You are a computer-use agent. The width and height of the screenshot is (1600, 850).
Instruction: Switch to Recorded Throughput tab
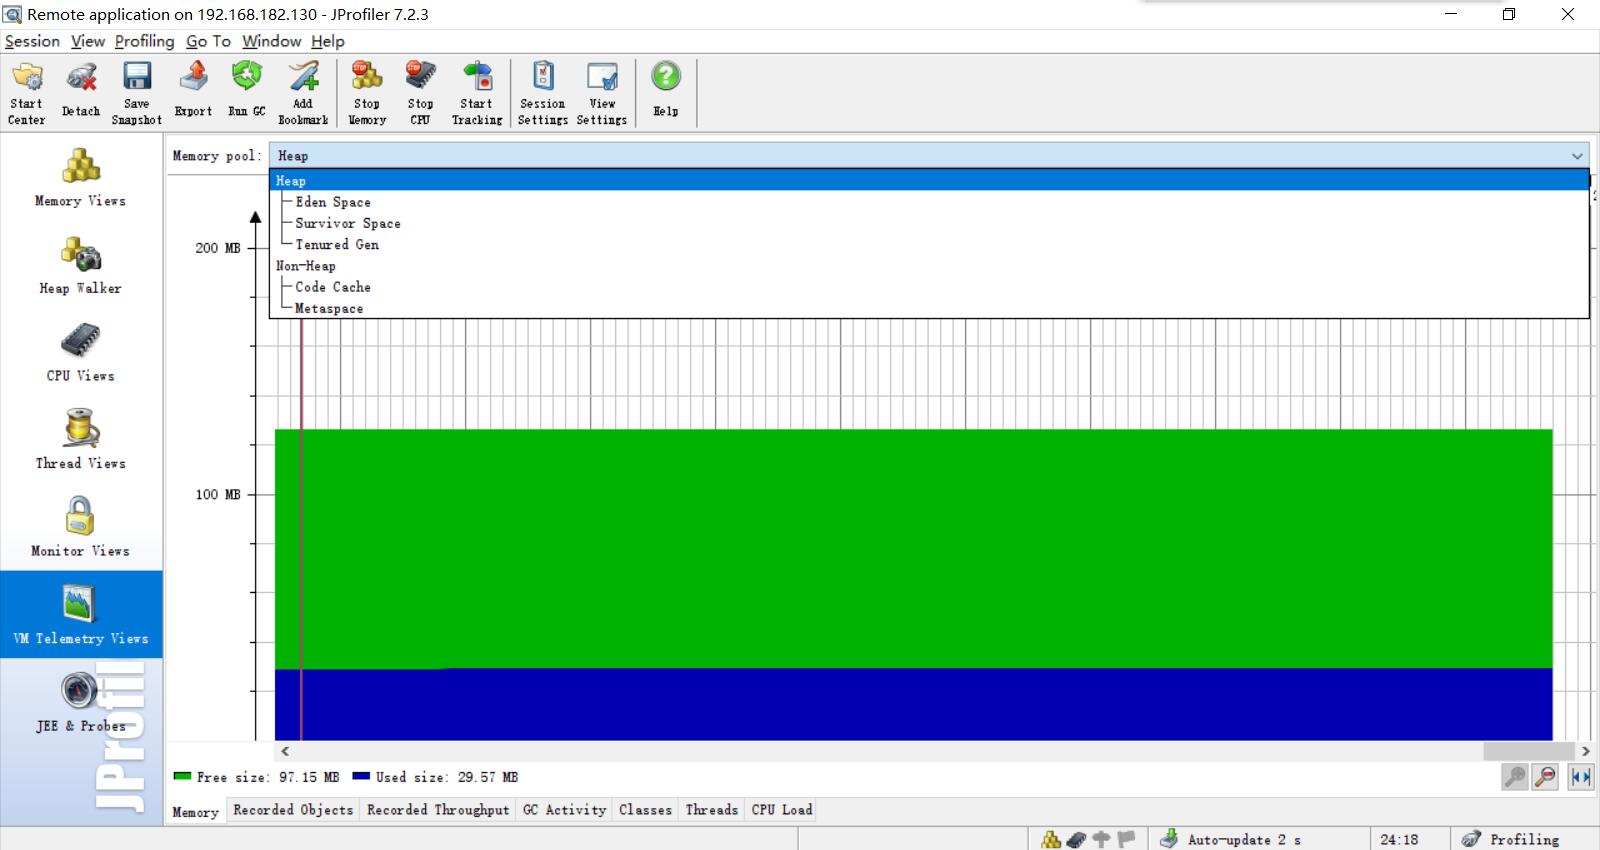pos(438,810)
